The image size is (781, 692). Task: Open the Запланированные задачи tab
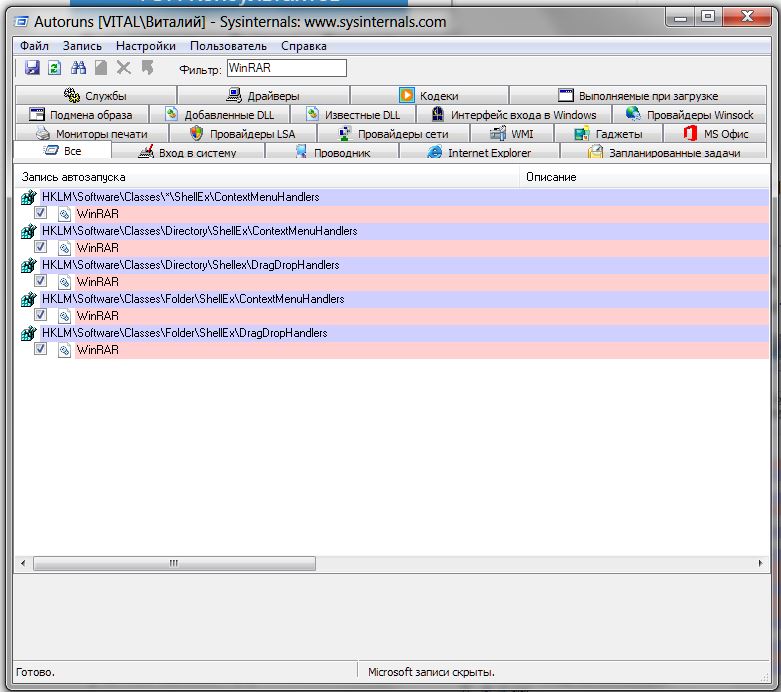coord(664,152)
